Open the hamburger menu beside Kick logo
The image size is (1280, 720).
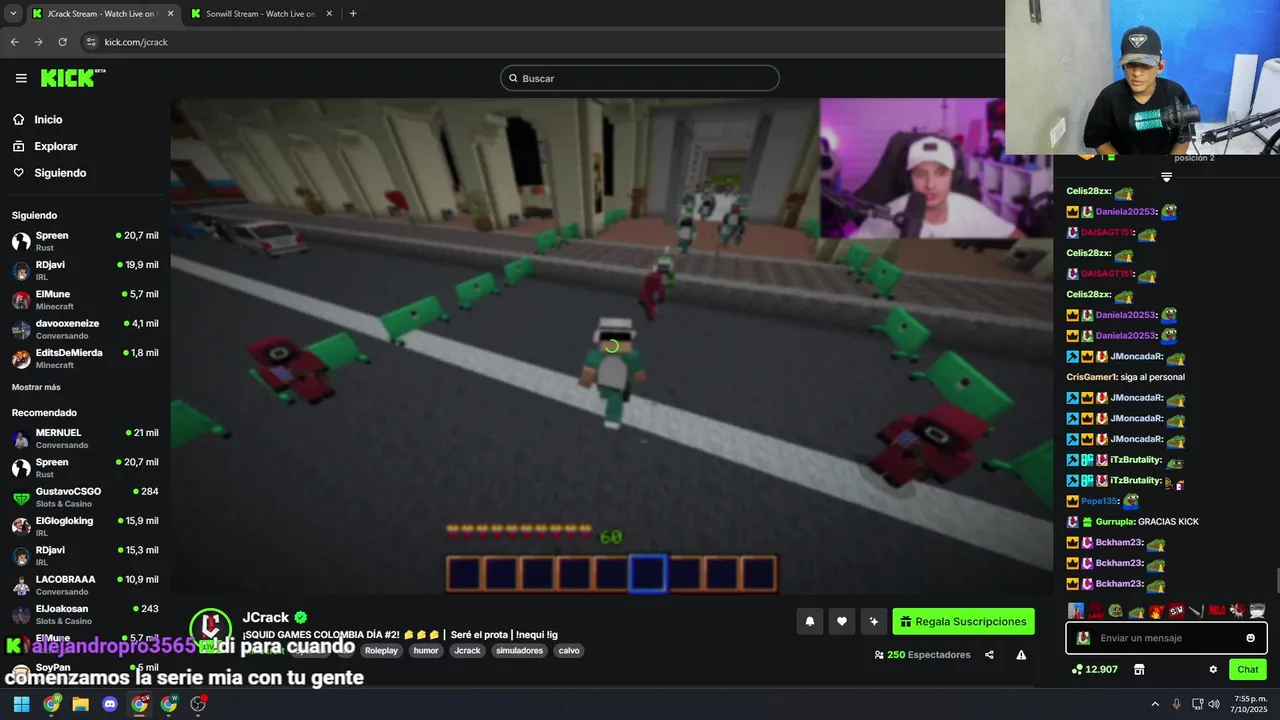(21, 78)
